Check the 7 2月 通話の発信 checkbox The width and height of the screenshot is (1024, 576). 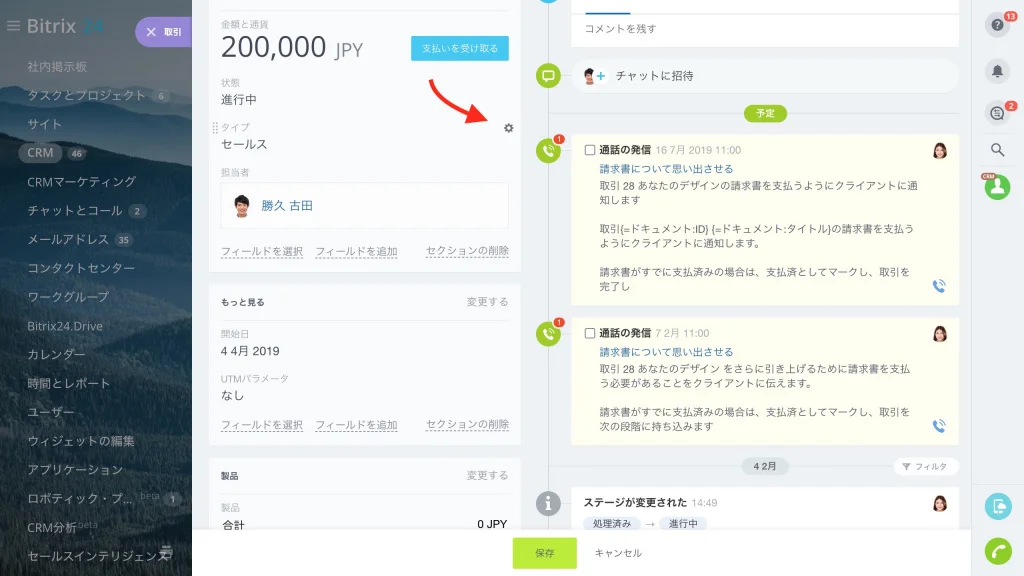click(x=590, y=333)
